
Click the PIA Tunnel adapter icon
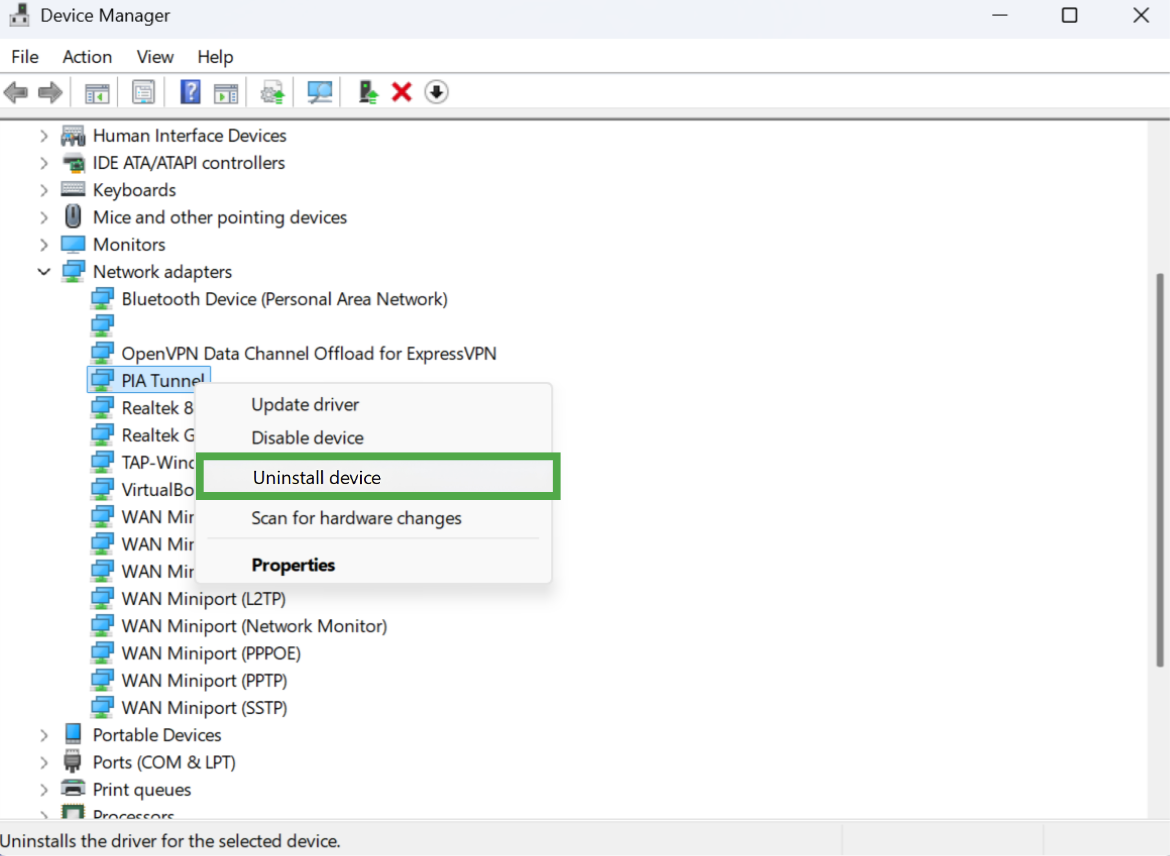102,380
